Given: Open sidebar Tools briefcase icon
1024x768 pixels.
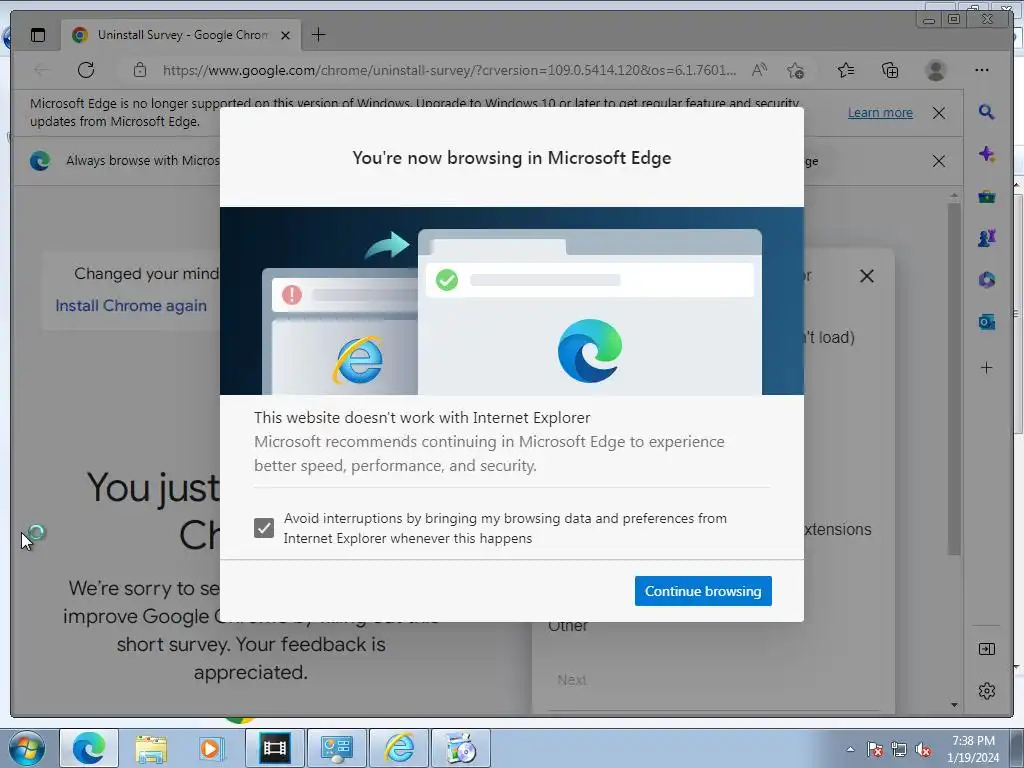Looking at the screenshot, I should (987, 197).
